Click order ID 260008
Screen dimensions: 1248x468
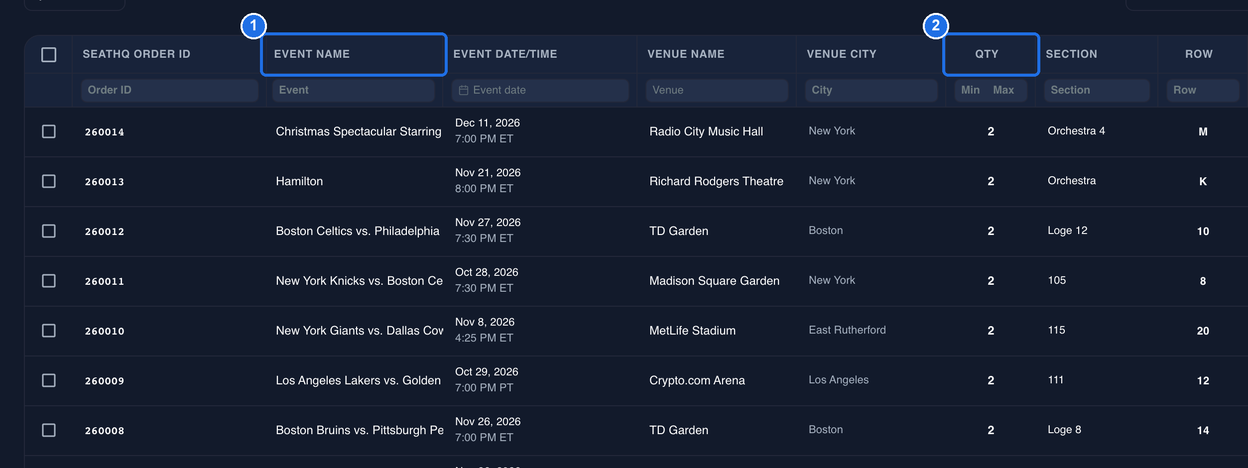click(x=105, y=431)
